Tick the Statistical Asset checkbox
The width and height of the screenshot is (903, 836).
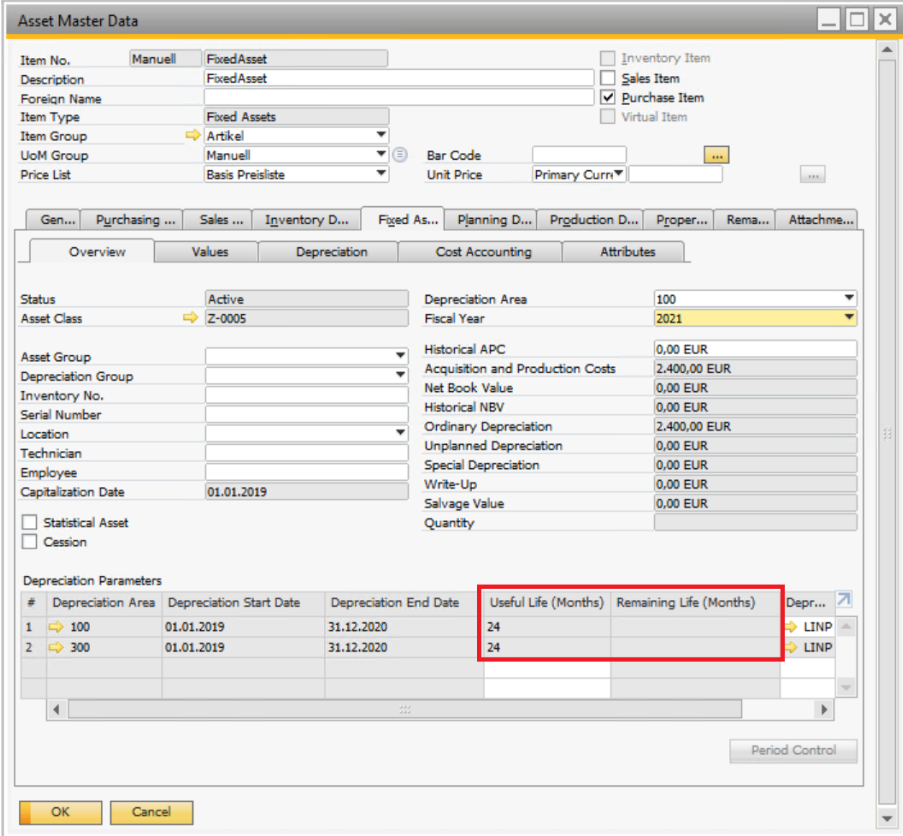(30, 523)
